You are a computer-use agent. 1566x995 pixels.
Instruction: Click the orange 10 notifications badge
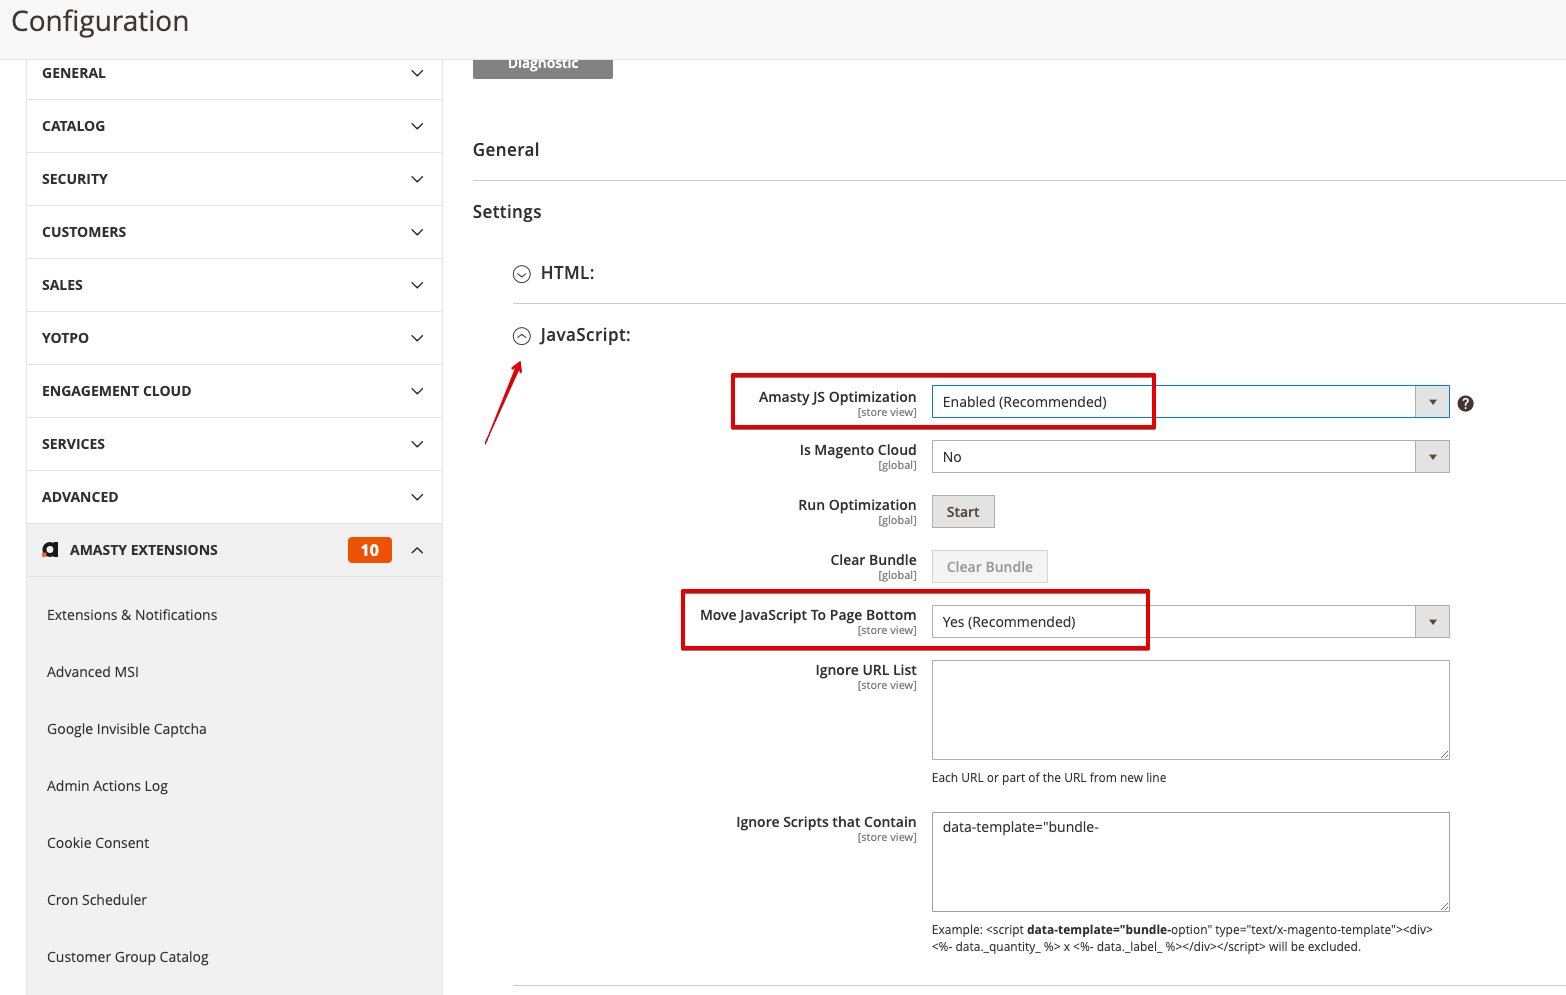[369, 549]
